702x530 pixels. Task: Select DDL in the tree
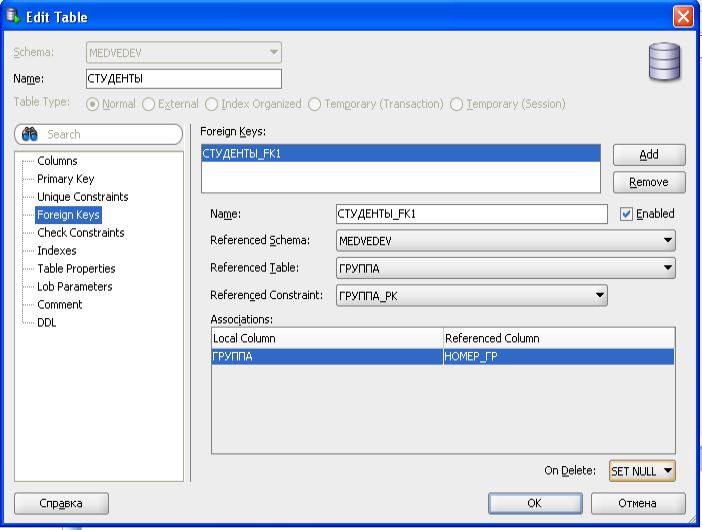(x=47, y=323)
